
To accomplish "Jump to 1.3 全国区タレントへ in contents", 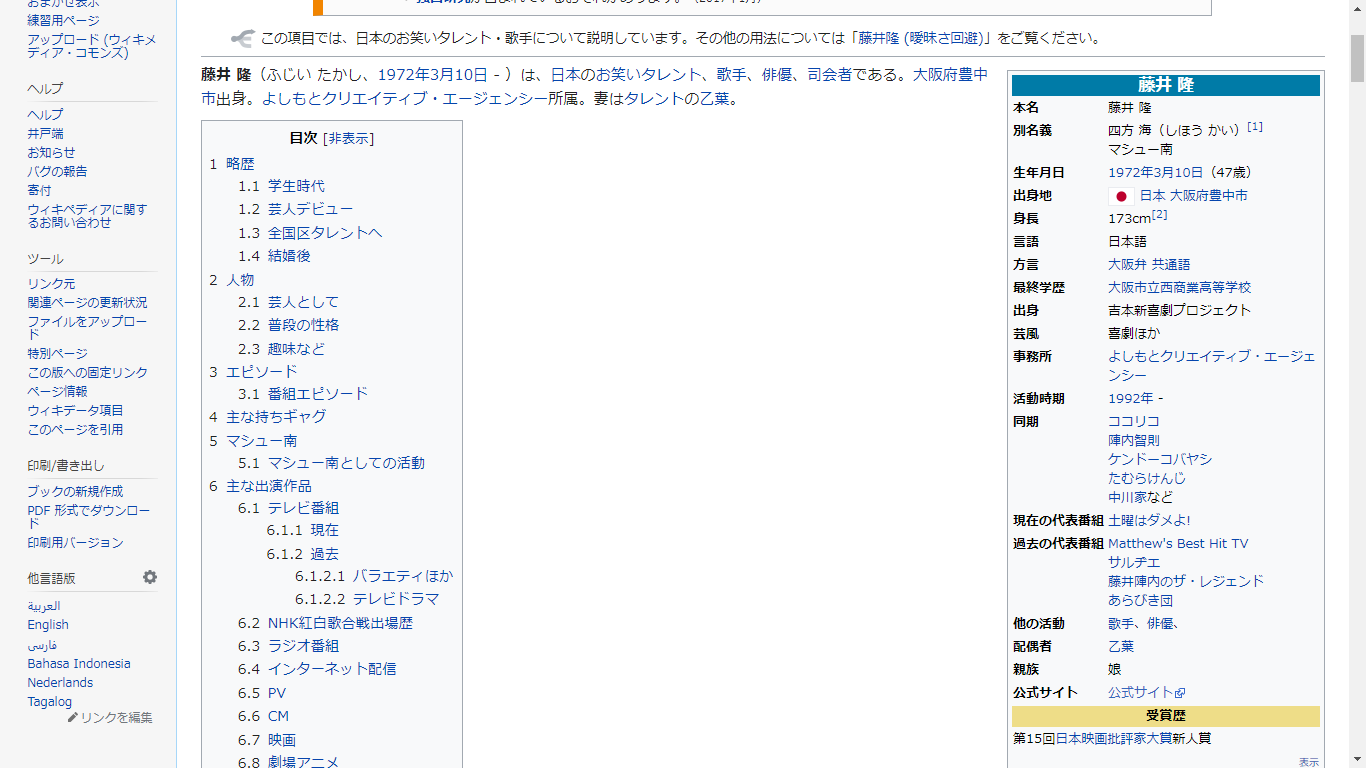I will point(310,233).
